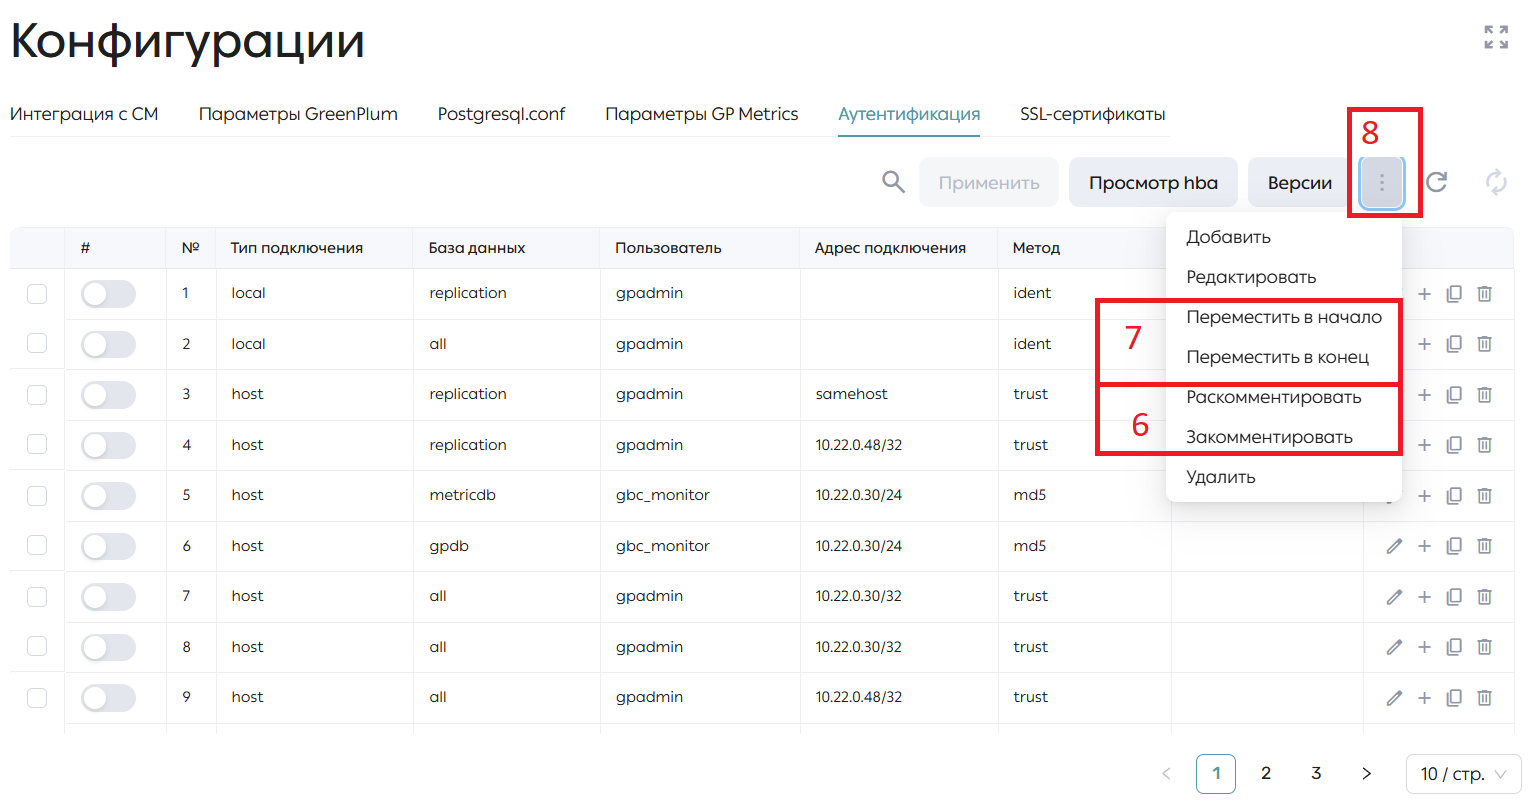The width and height of the screenshot is (1533, 804).
Task: Delete row 5 metricdb with its trash icon
Action: tap(1484, 496)
